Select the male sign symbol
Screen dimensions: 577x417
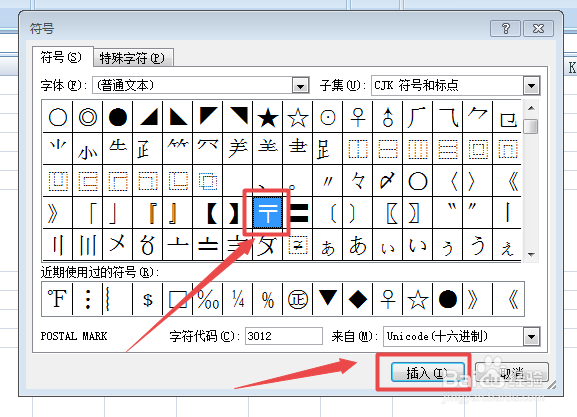point(388,117)
